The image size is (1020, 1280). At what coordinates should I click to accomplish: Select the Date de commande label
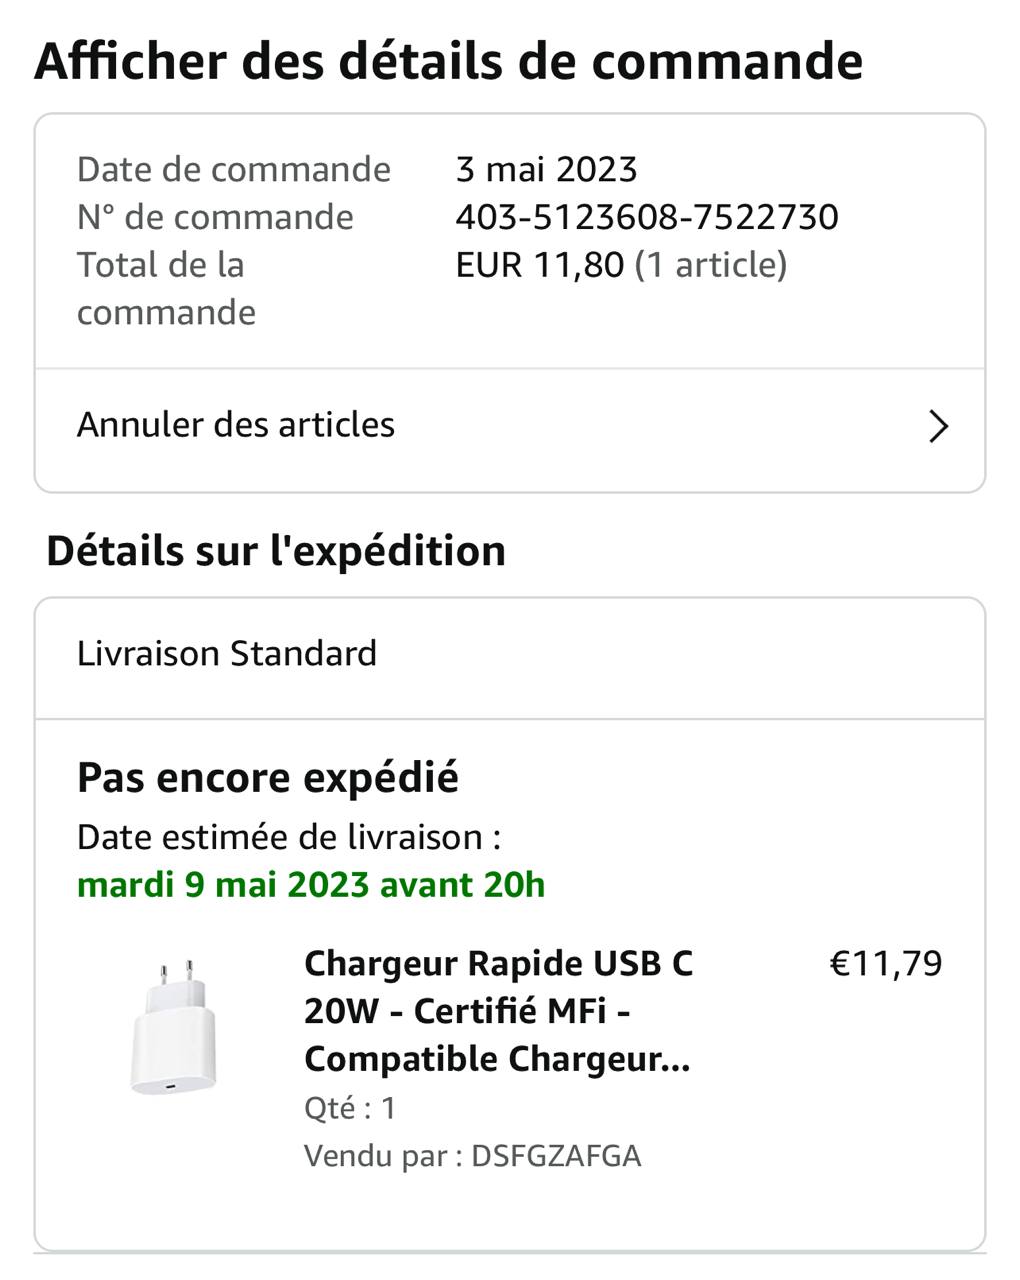[x=234, y=169]
